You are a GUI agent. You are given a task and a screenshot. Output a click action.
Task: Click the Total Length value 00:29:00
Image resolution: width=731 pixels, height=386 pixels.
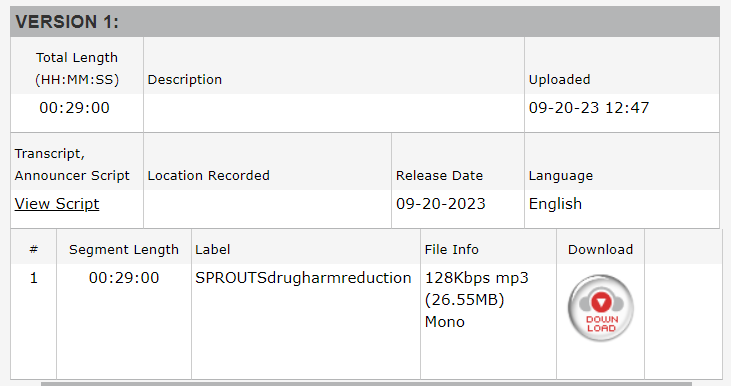[75, 108]
